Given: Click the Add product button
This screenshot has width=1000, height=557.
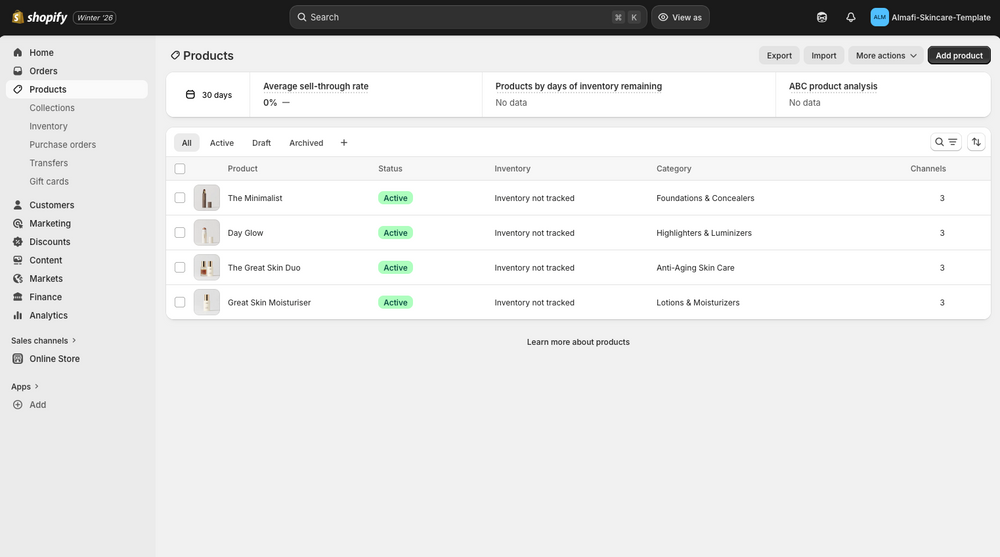Looking at the screenshot, I should pyautogui.click(x=958, y=56).
